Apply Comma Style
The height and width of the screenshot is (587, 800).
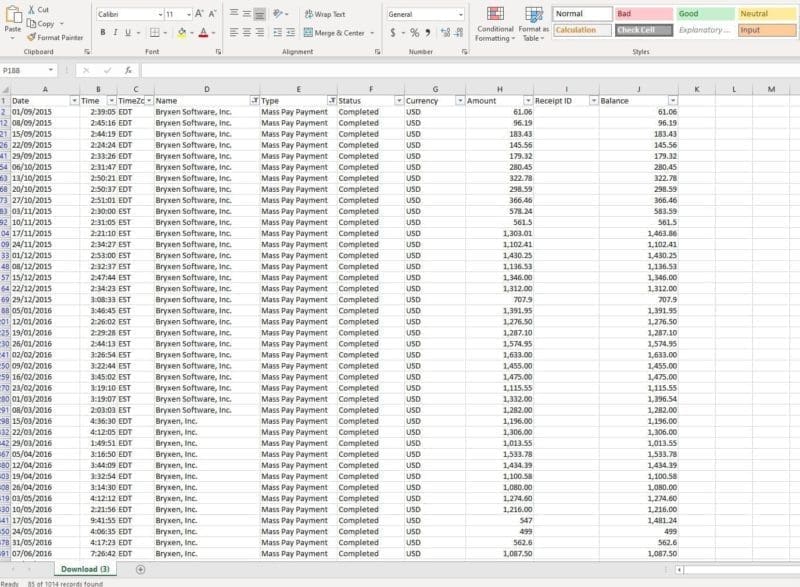pos(428,33)
